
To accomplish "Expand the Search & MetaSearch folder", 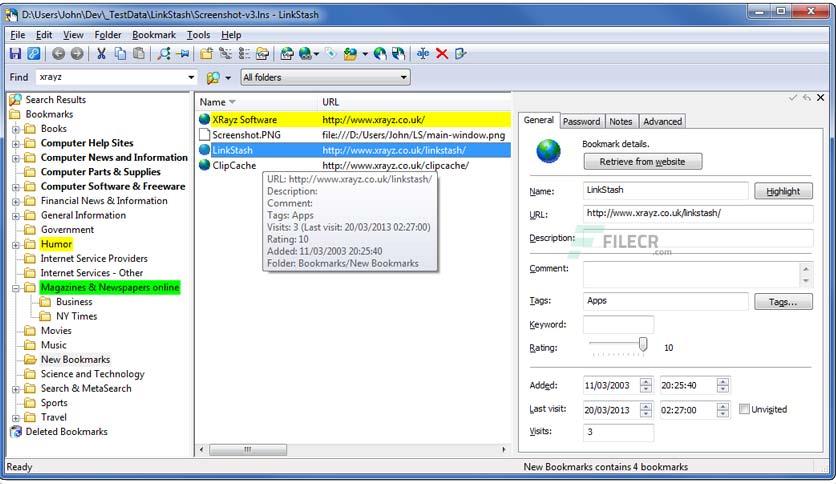I will 16,389.
